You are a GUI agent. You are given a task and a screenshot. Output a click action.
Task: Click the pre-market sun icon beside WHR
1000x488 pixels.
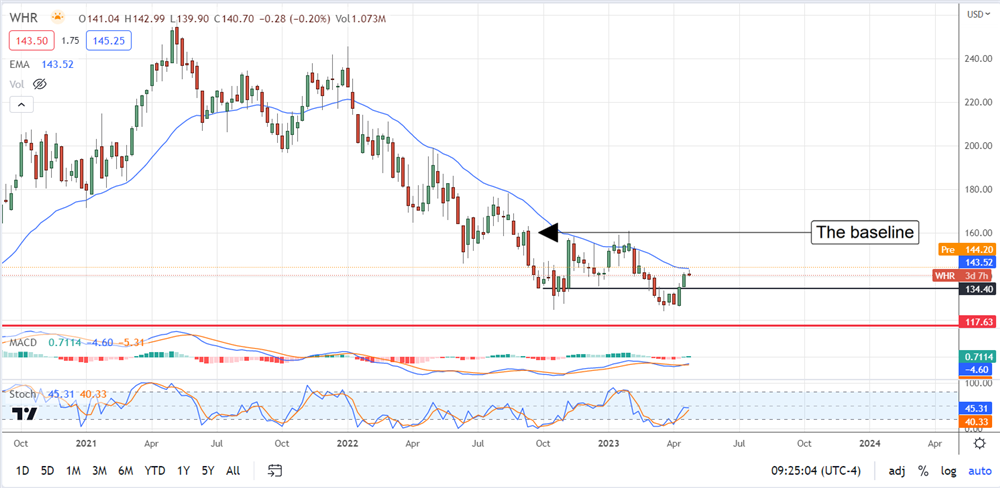59,17
